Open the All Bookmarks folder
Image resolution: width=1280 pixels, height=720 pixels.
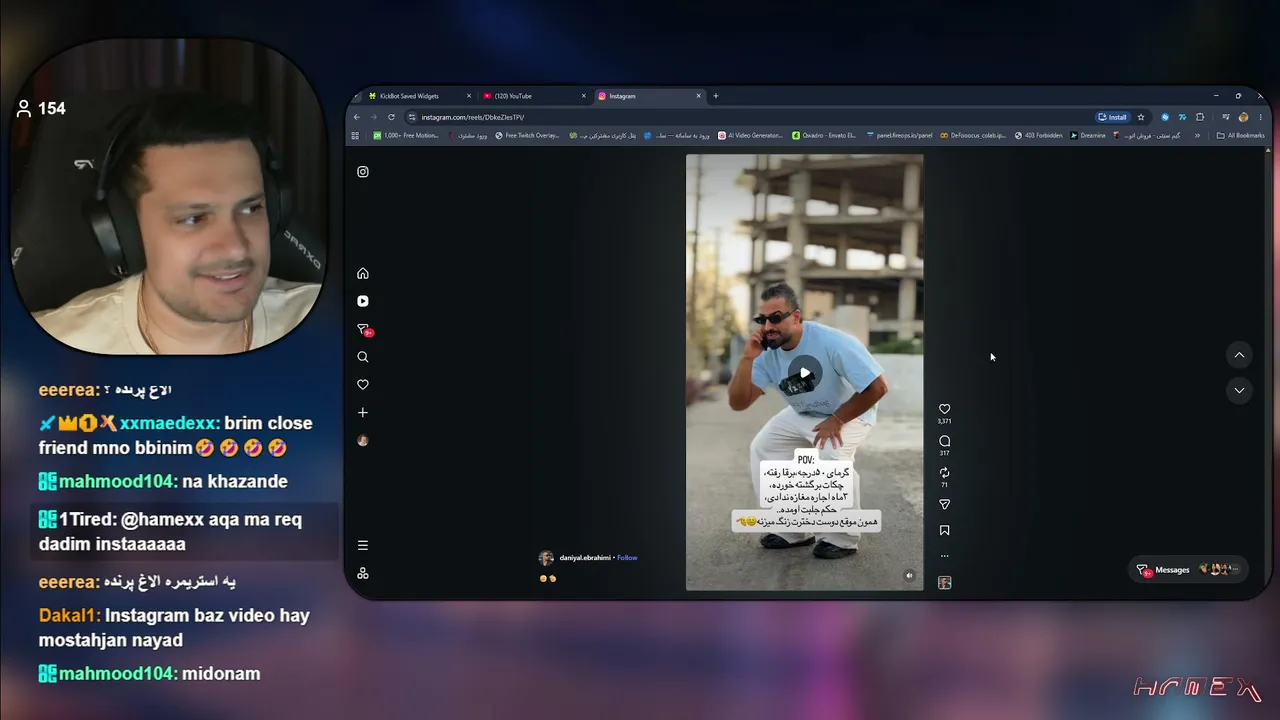click(x=1240, y=136)
